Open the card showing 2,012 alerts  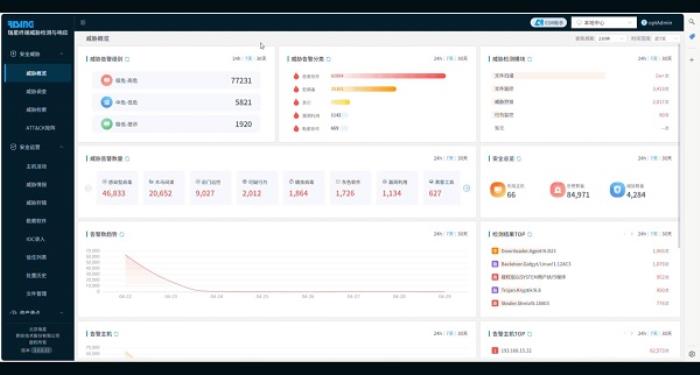(x=257, y=188)
